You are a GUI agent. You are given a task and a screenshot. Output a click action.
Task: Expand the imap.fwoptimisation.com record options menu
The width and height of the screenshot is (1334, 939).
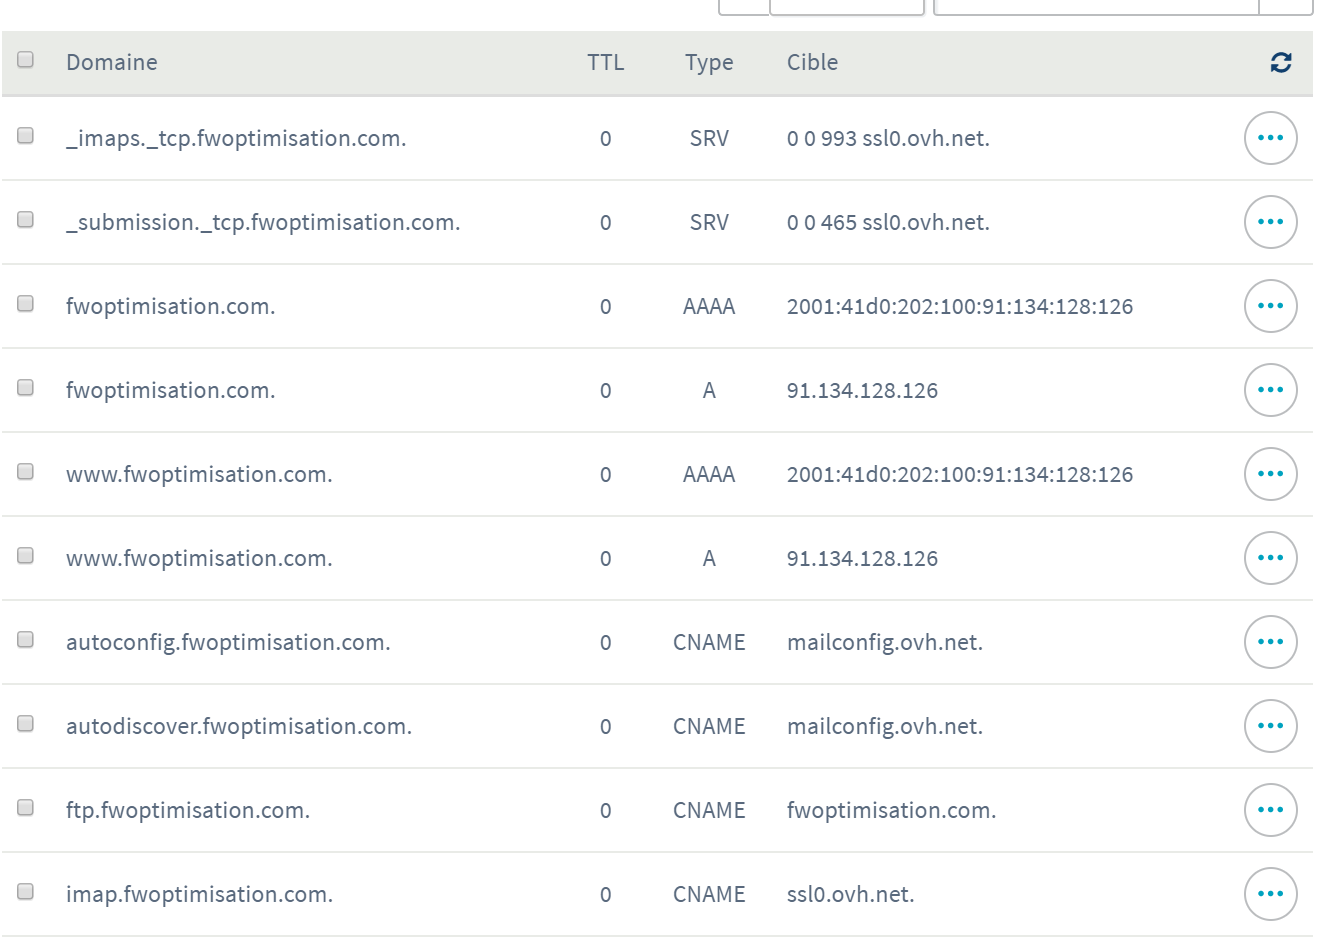1270,894
